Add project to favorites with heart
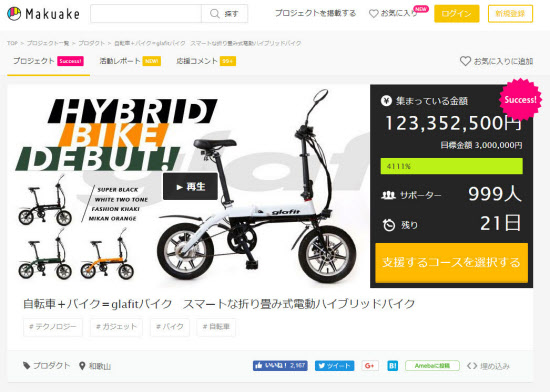The image size is (550, 392). pyautogui.click(x=465, y=61)
